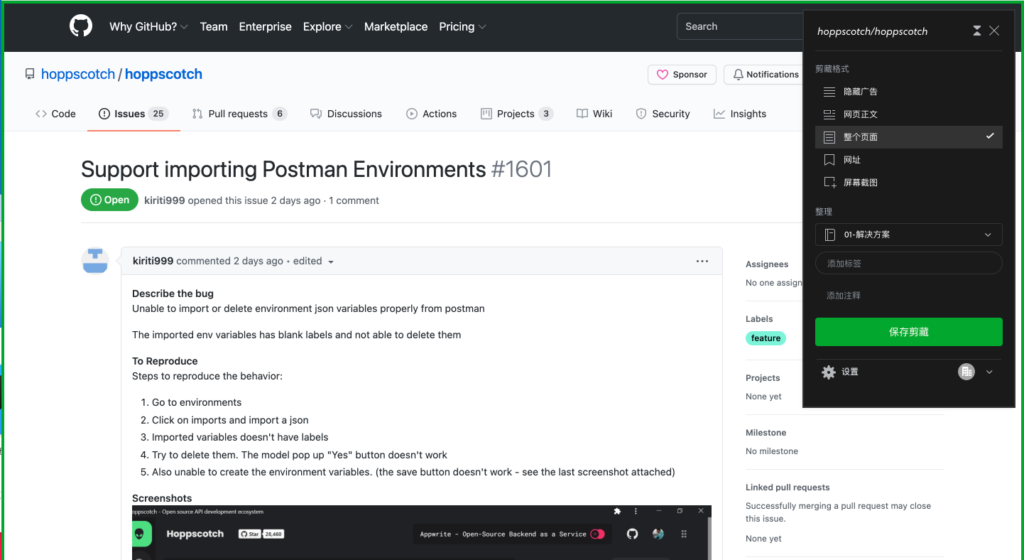
Task: Click the green 保存剪藏 save button
Action: pyautogui.click(x=908, y=332)
